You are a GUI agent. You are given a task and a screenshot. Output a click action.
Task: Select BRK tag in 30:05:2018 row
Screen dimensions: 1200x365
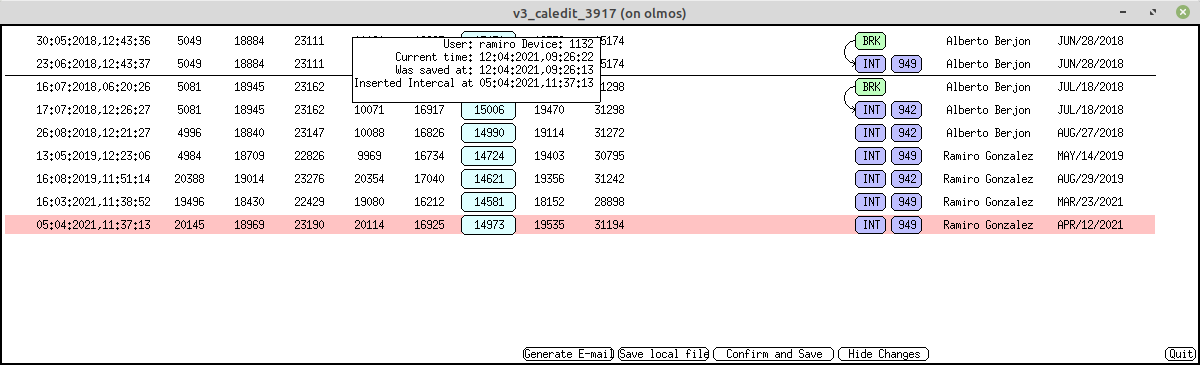click(x=871, y=41)
